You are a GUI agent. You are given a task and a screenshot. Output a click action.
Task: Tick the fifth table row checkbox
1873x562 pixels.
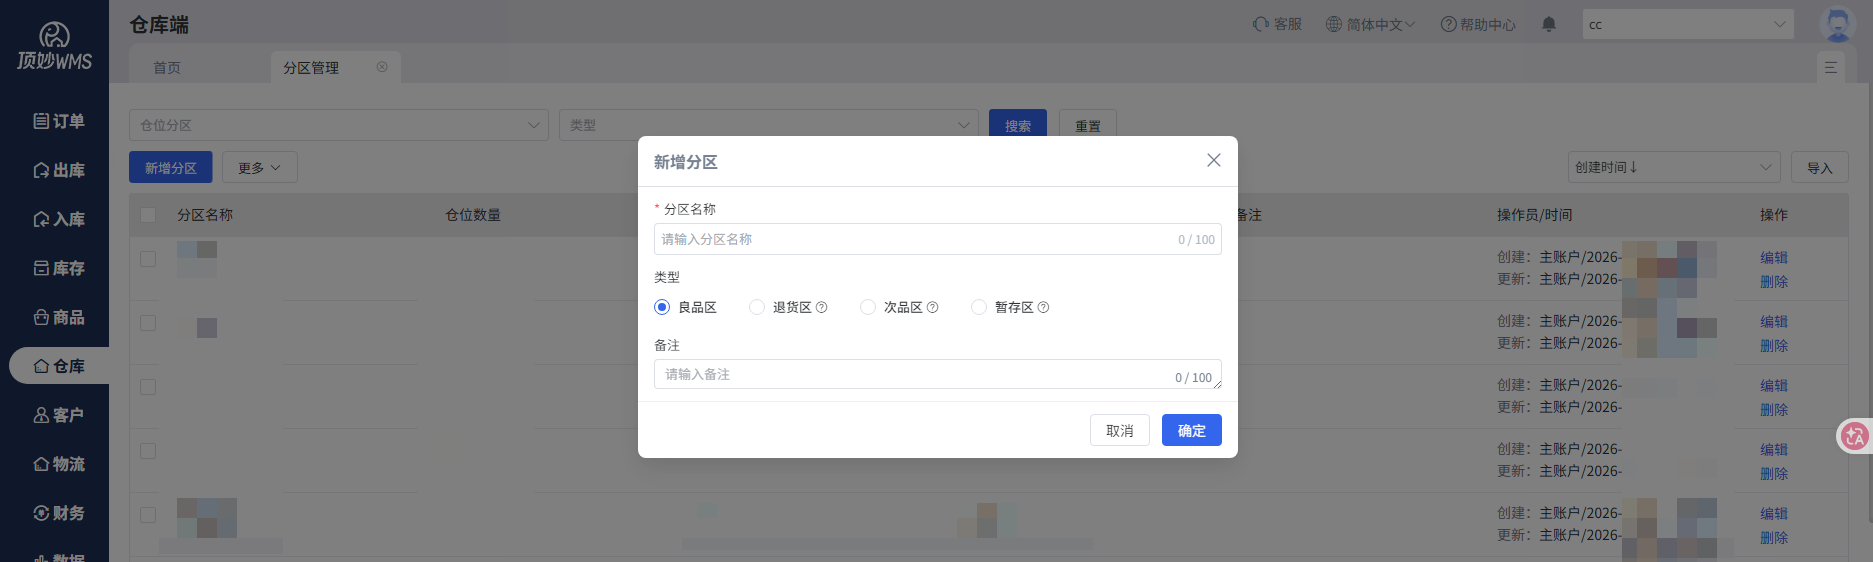coord(148,515)
